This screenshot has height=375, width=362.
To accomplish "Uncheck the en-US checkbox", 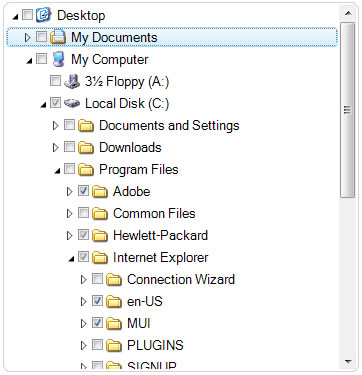I will tap(97, 301).
